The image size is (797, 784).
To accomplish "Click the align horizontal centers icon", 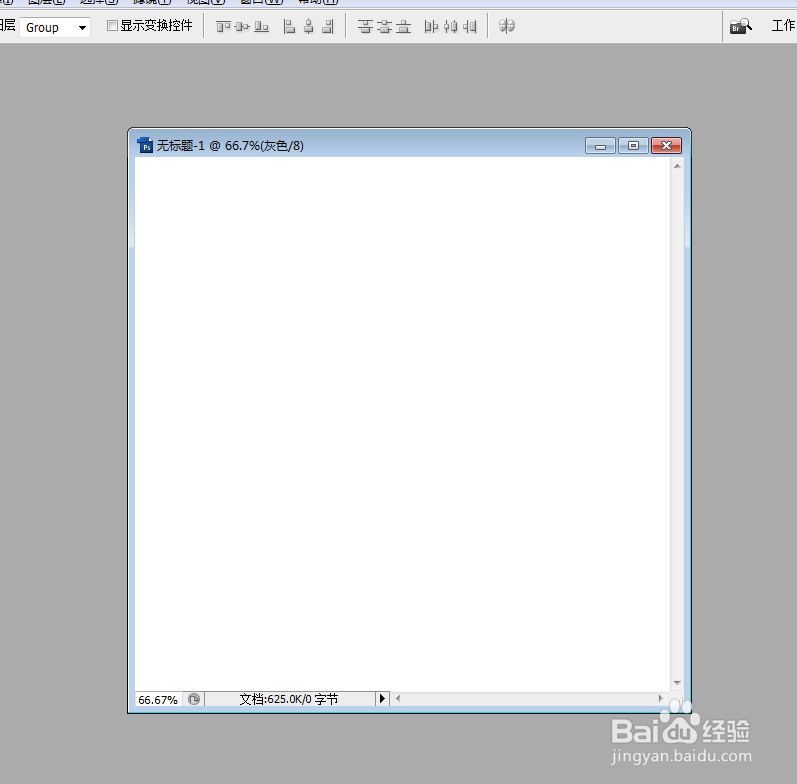I will tap(309, 26).
